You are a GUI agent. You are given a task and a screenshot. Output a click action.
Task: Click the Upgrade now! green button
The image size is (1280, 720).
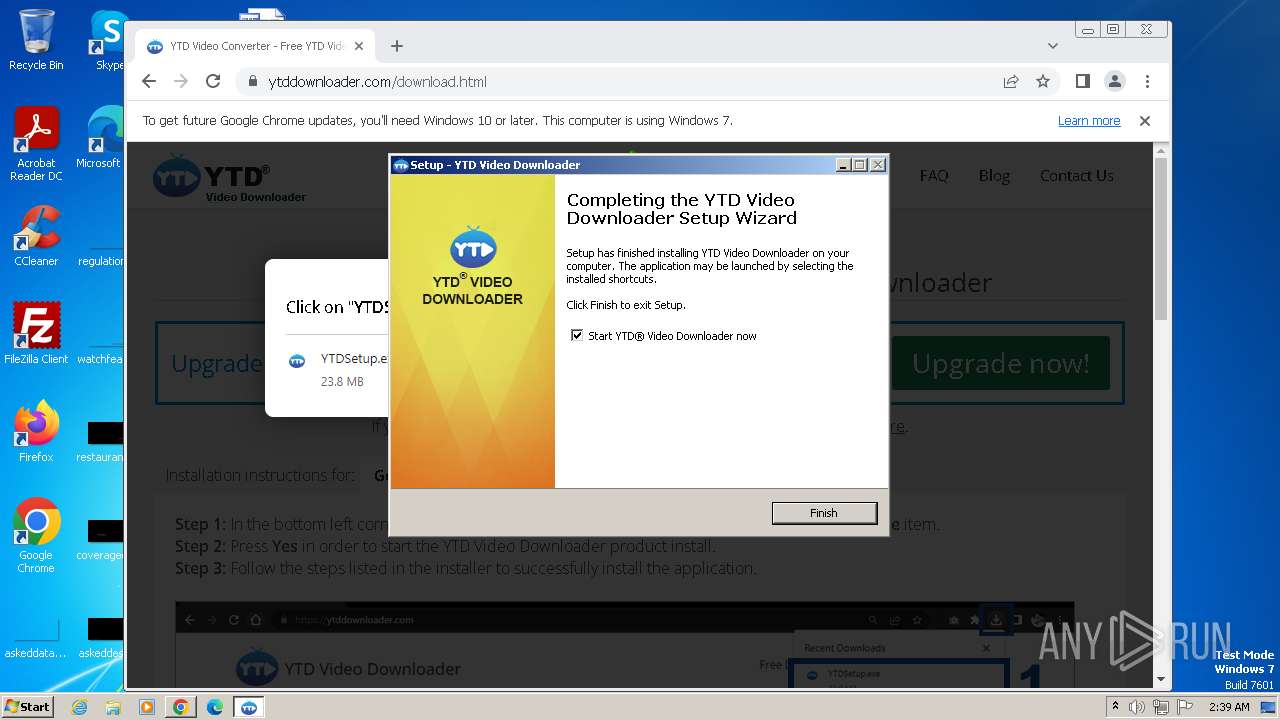tap(1001, 363)
